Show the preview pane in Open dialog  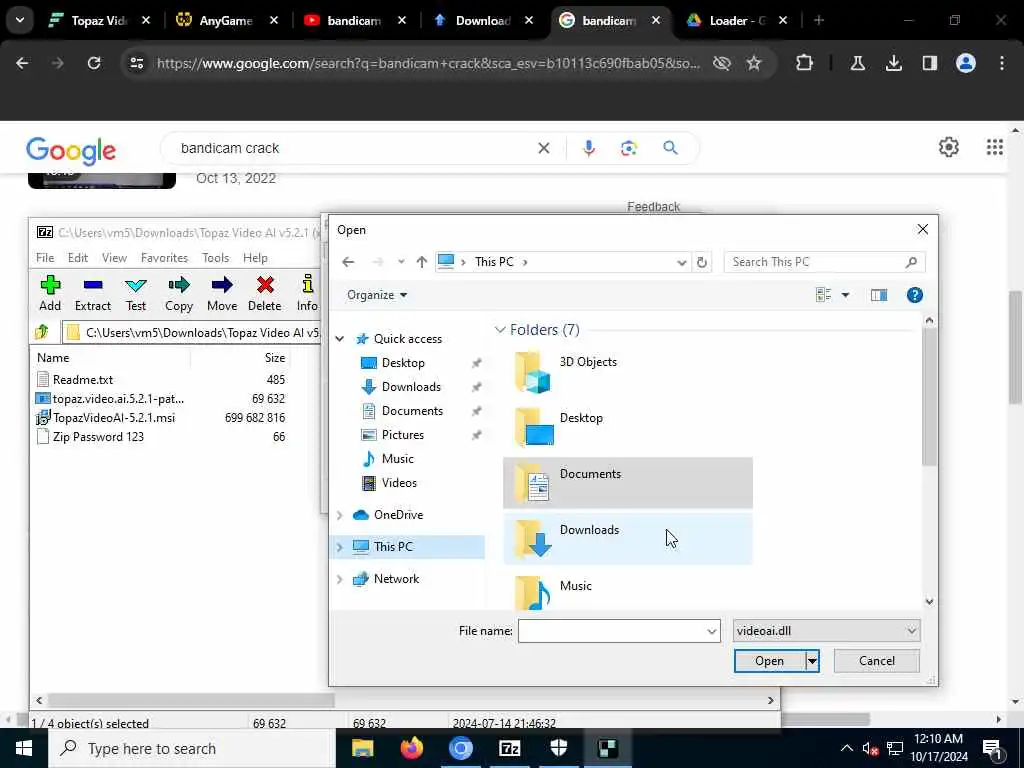pyautogui.click(x=879, y=295)
